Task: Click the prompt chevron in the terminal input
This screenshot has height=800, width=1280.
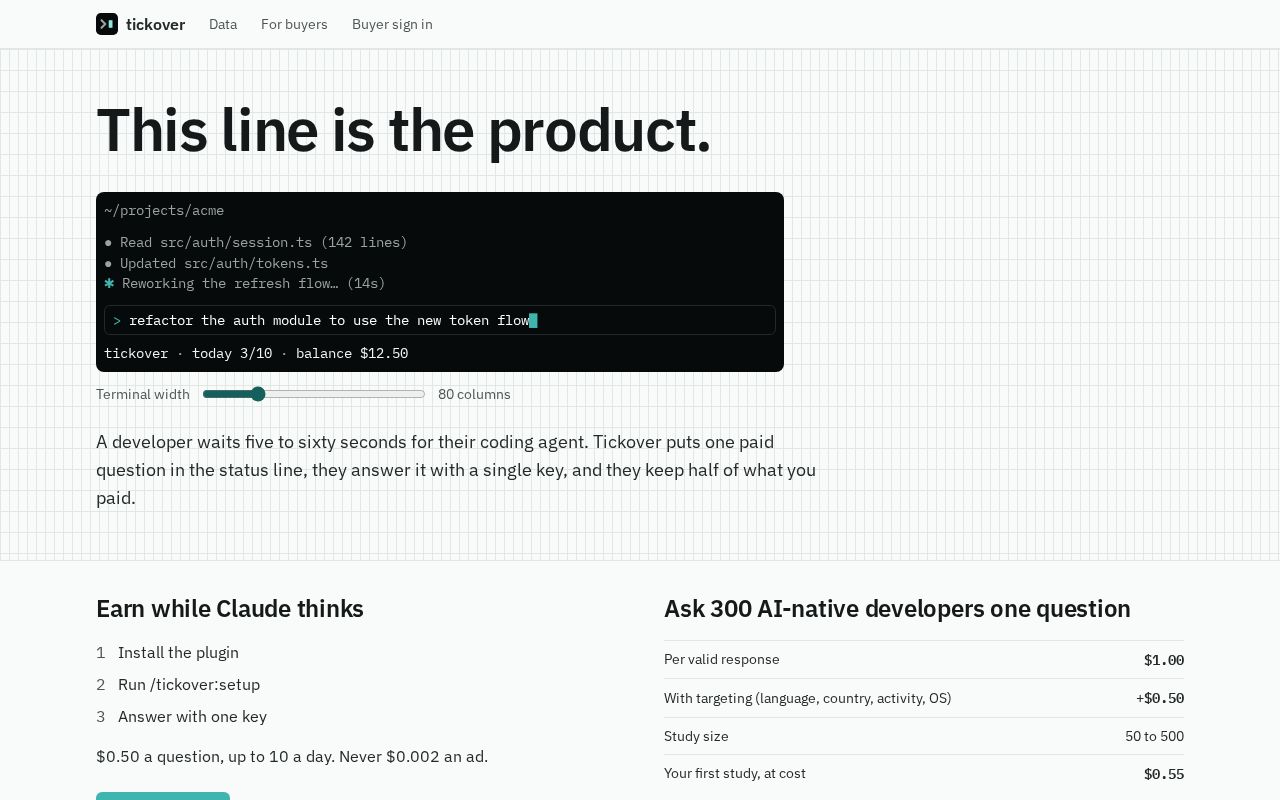Action: [x=117, y=321]
